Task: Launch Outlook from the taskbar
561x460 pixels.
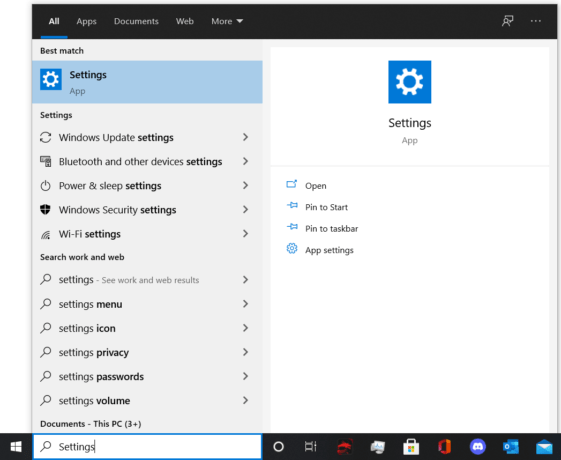Action: pyautogui.click(x=511, y=447)
